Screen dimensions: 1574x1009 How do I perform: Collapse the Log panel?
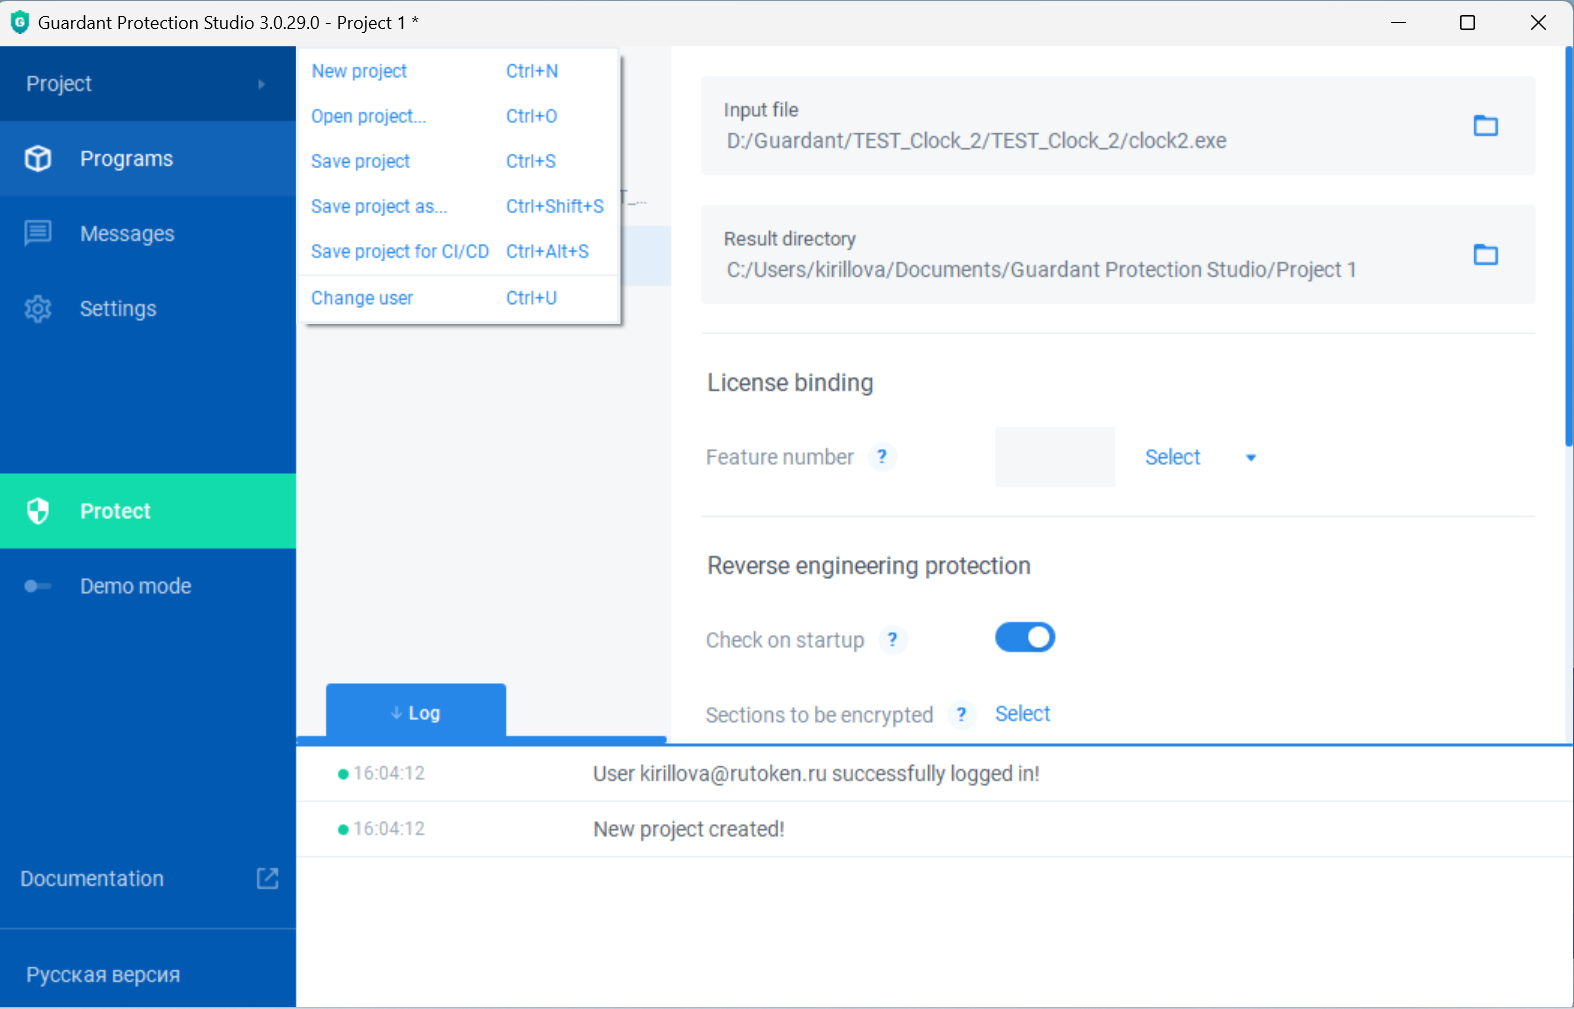point(415,713)
